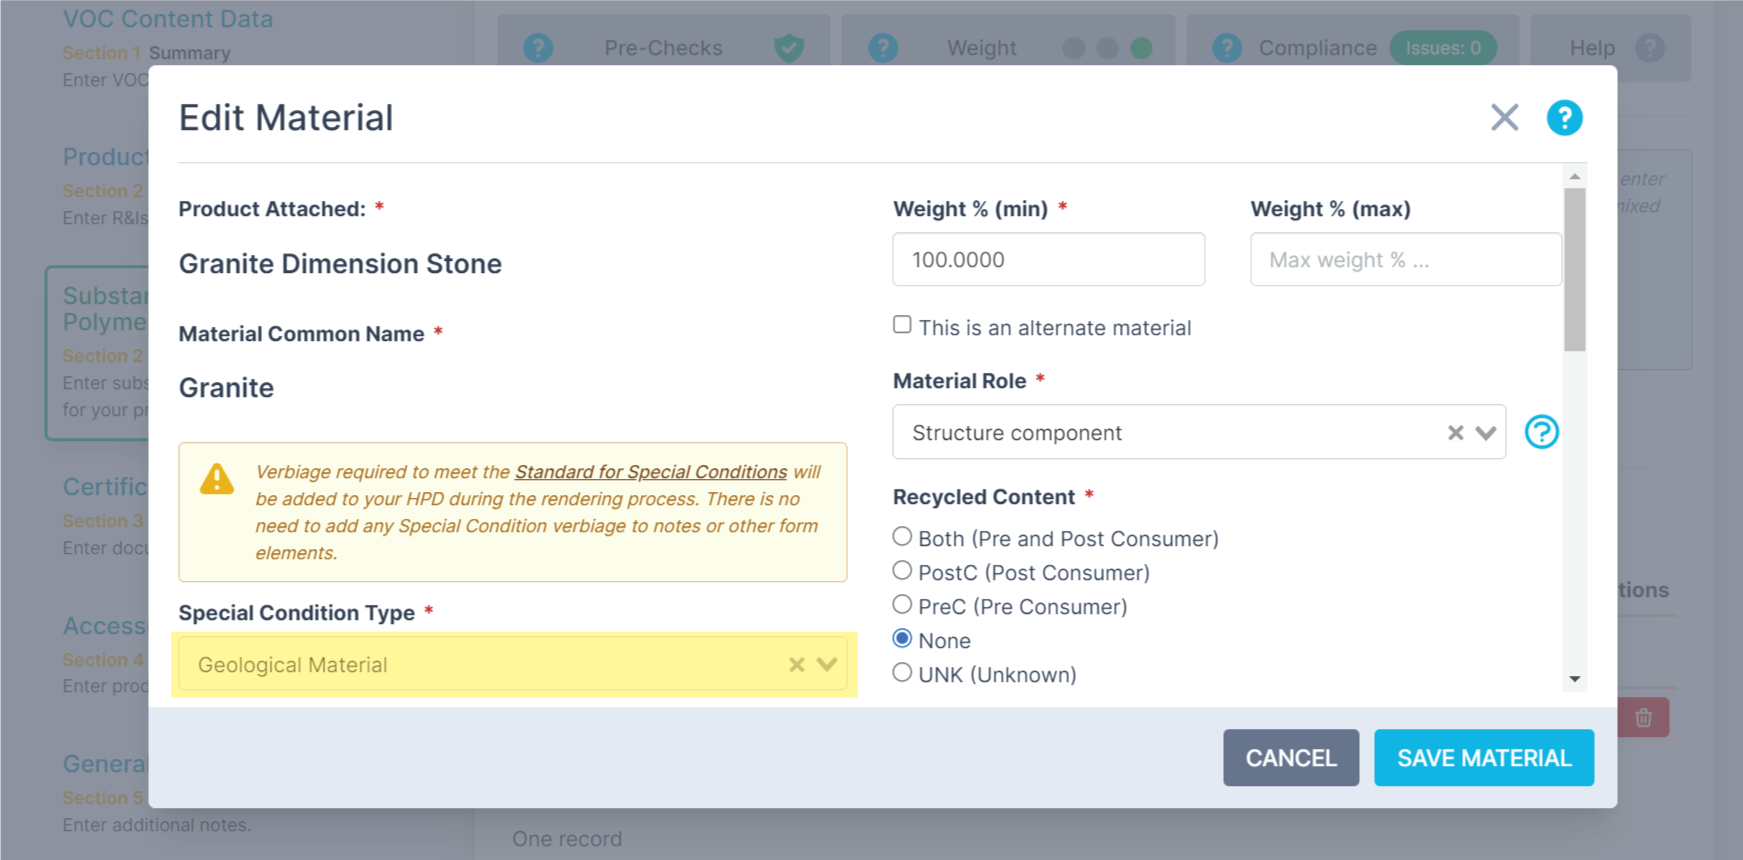Screen dimensions: 1743x860
Task: Open the Compliance tab
Action: 1317,48
